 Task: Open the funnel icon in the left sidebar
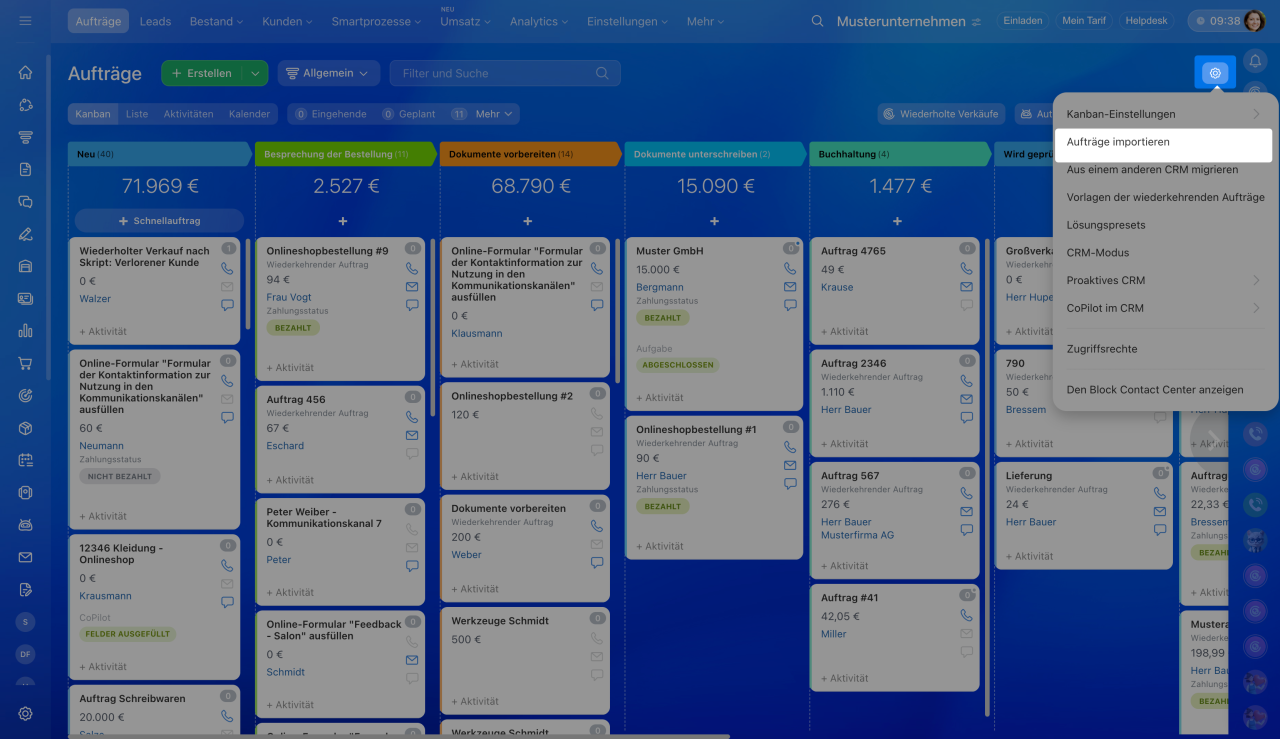[25, 137]
